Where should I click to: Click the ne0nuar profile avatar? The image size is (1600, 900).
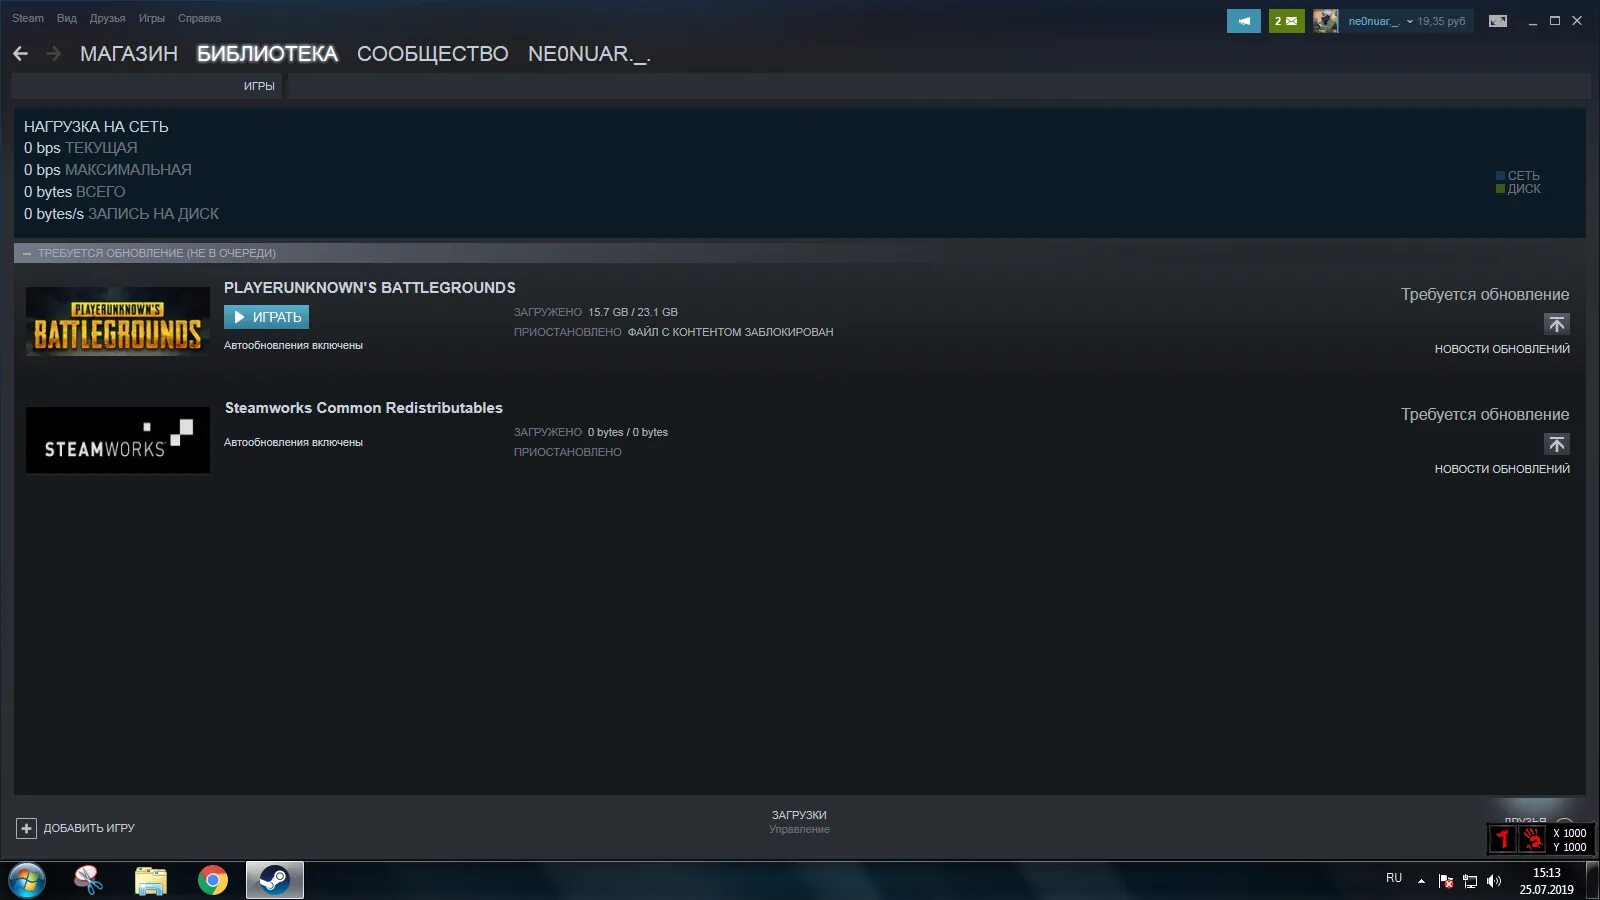[1325, 21]
